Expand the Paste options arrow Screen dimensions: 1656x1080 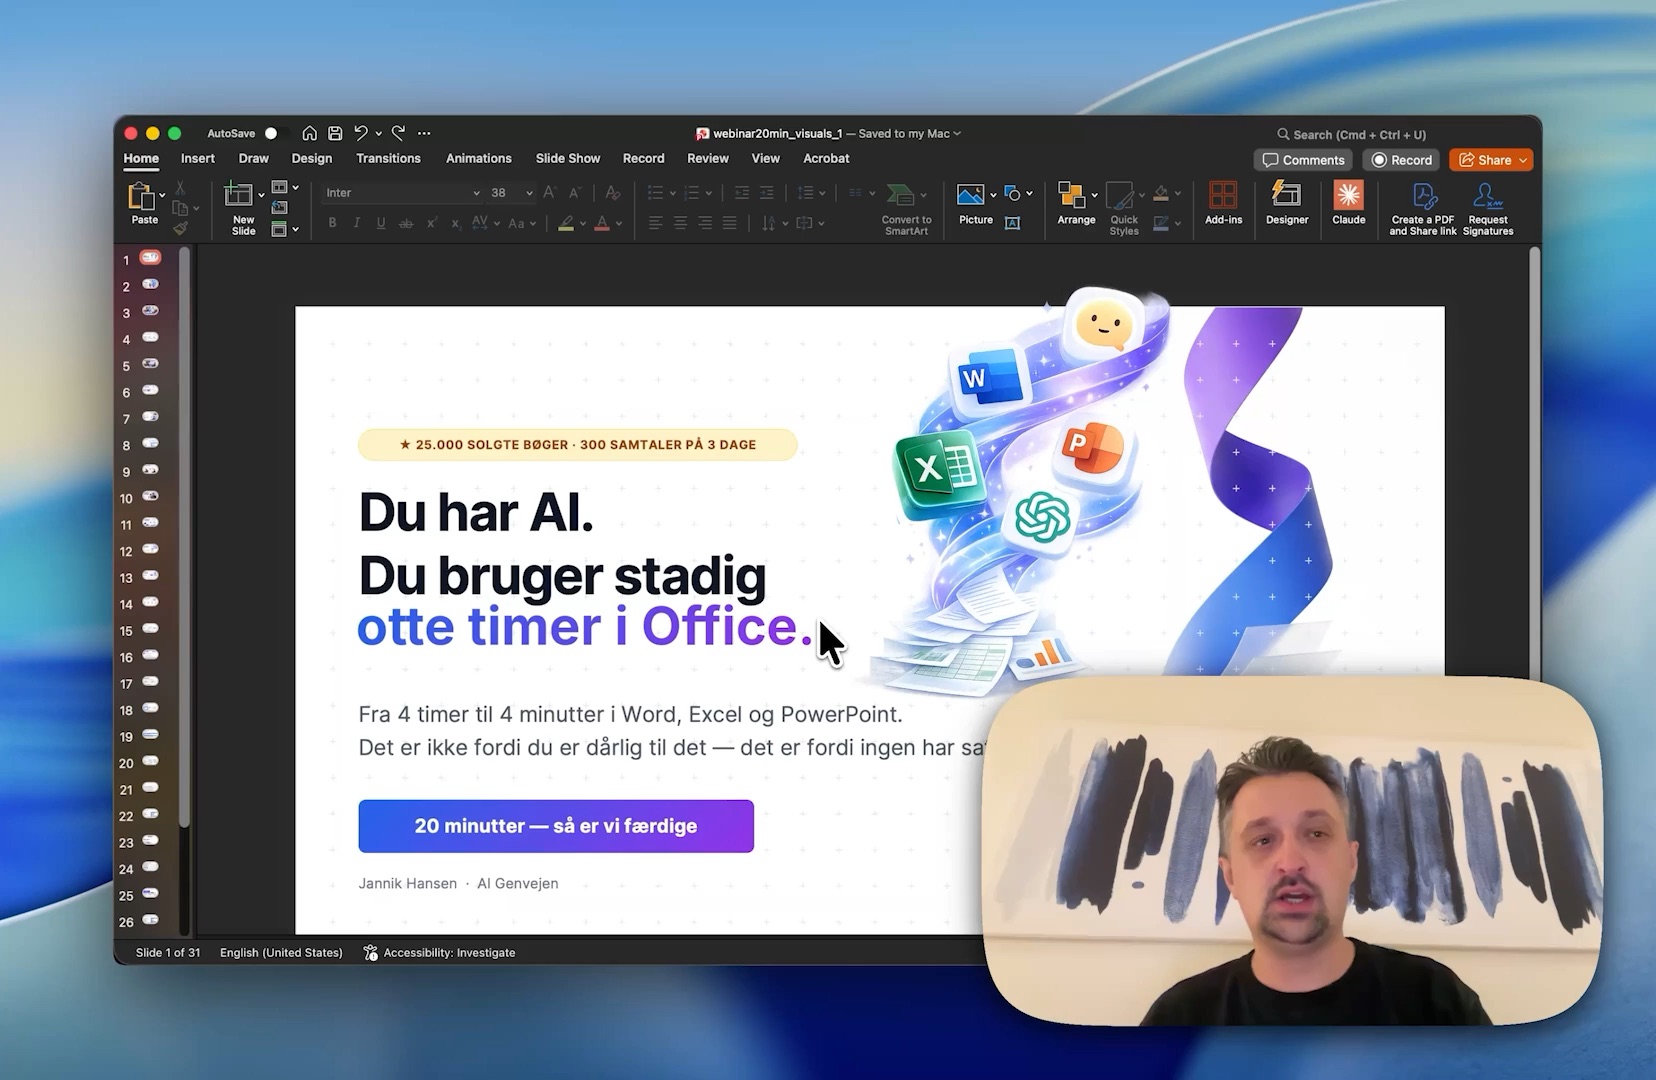[x=162, y=196]
